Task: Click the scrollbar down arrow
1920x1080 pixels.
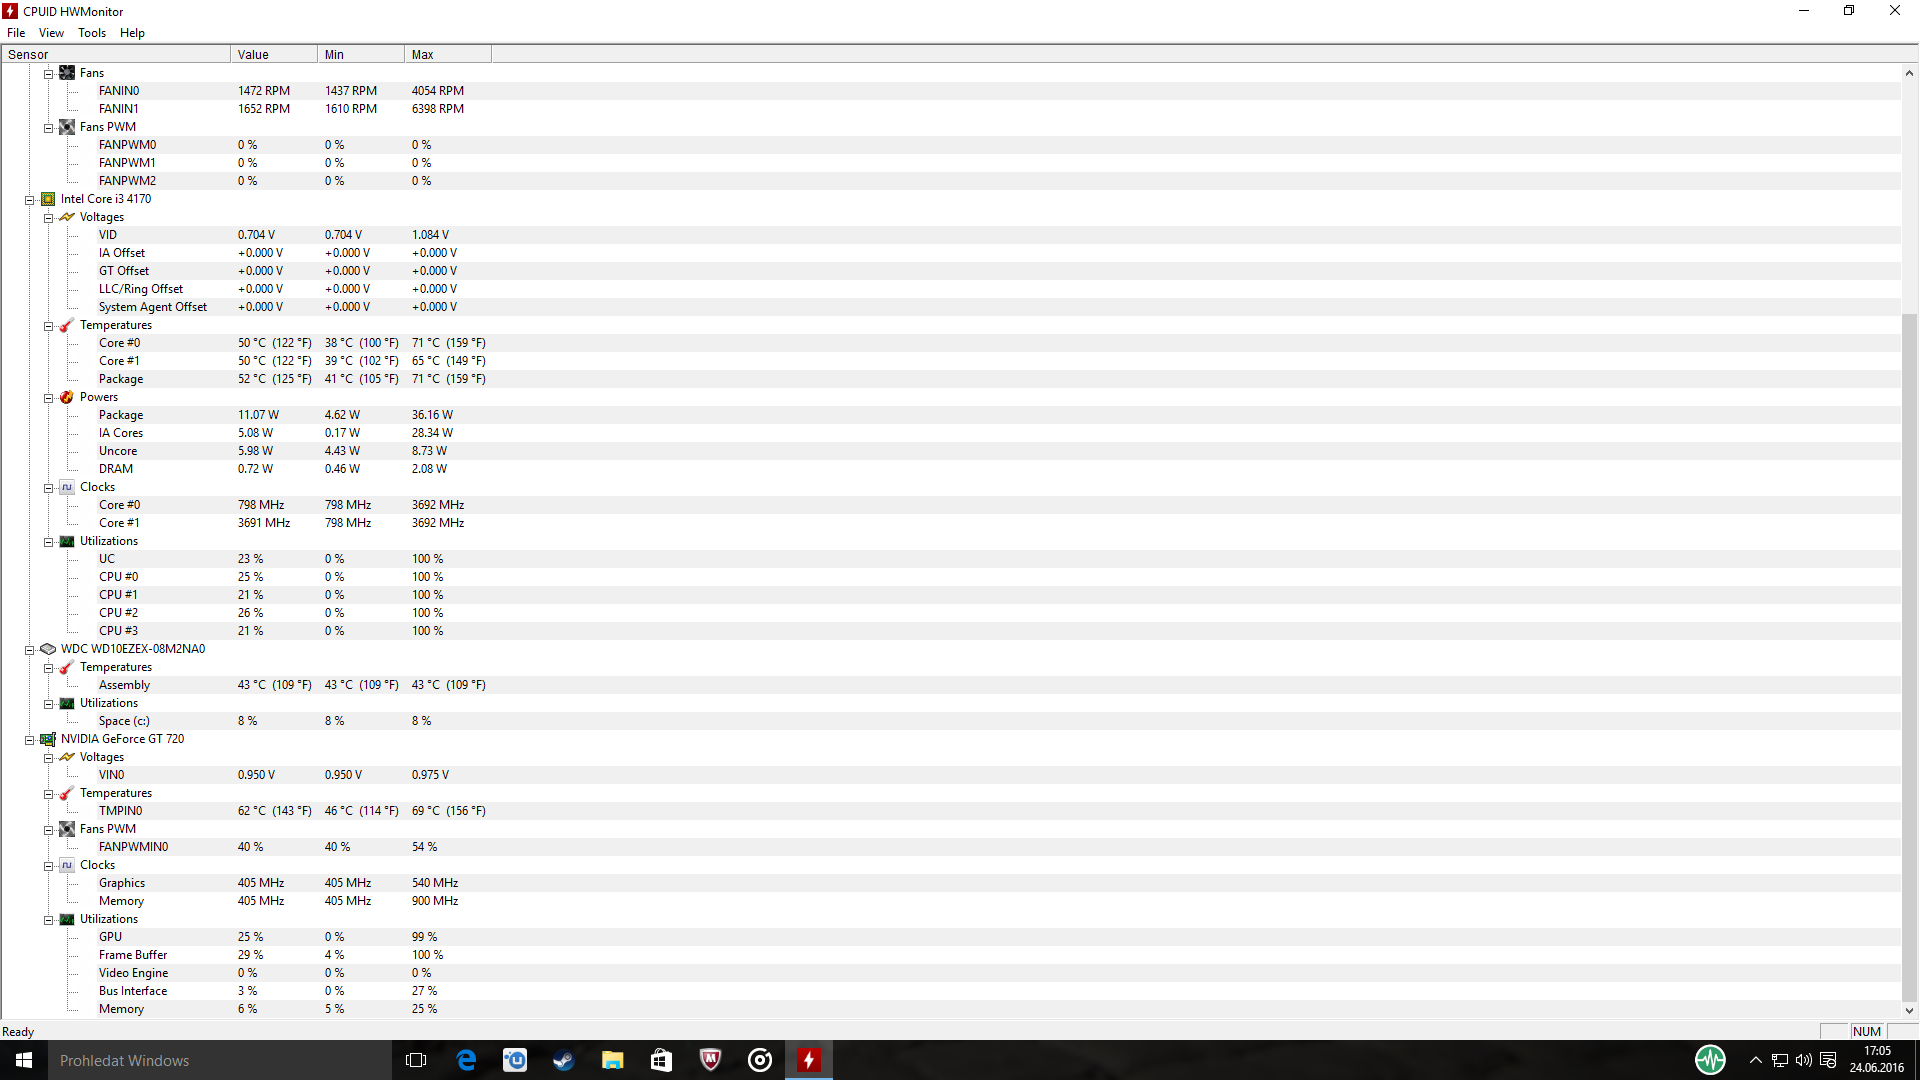Action: pyautogui.click(x=1909, y=1010)
